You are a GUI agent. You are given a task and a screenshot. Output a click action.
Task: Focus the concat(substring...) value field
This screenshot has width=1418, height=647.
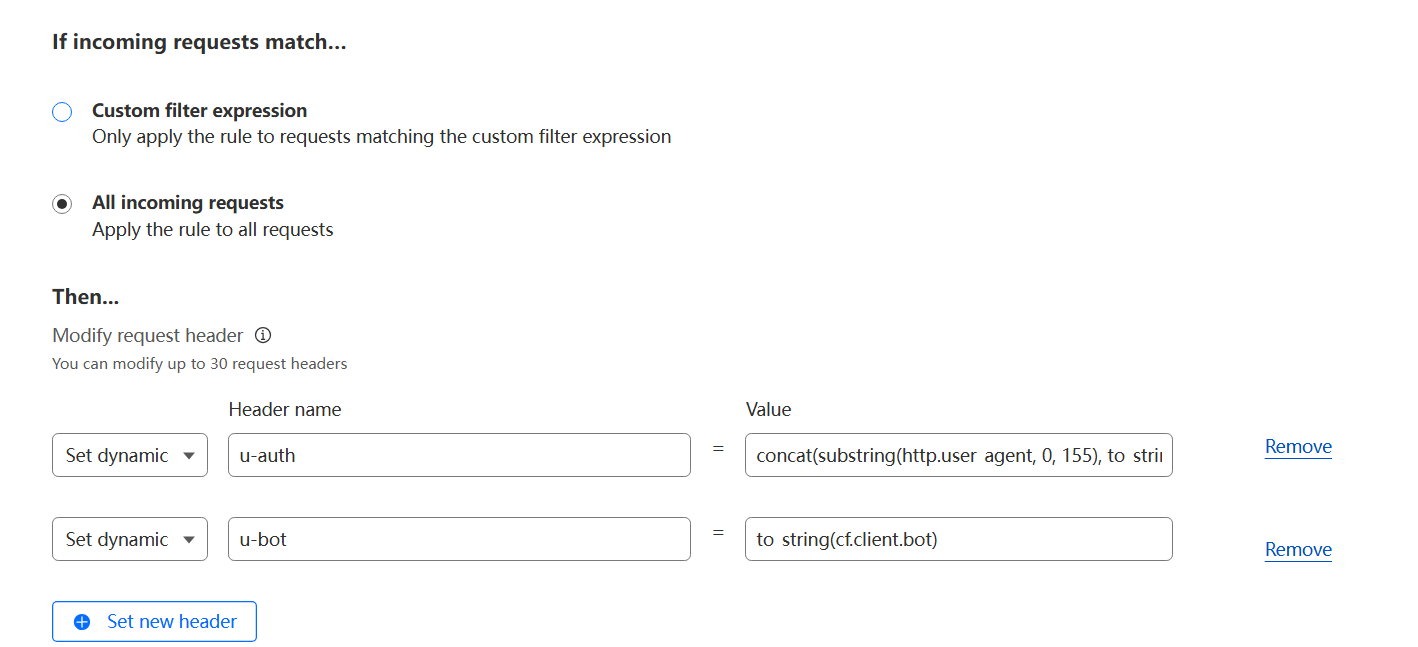(x=958, y=455)
